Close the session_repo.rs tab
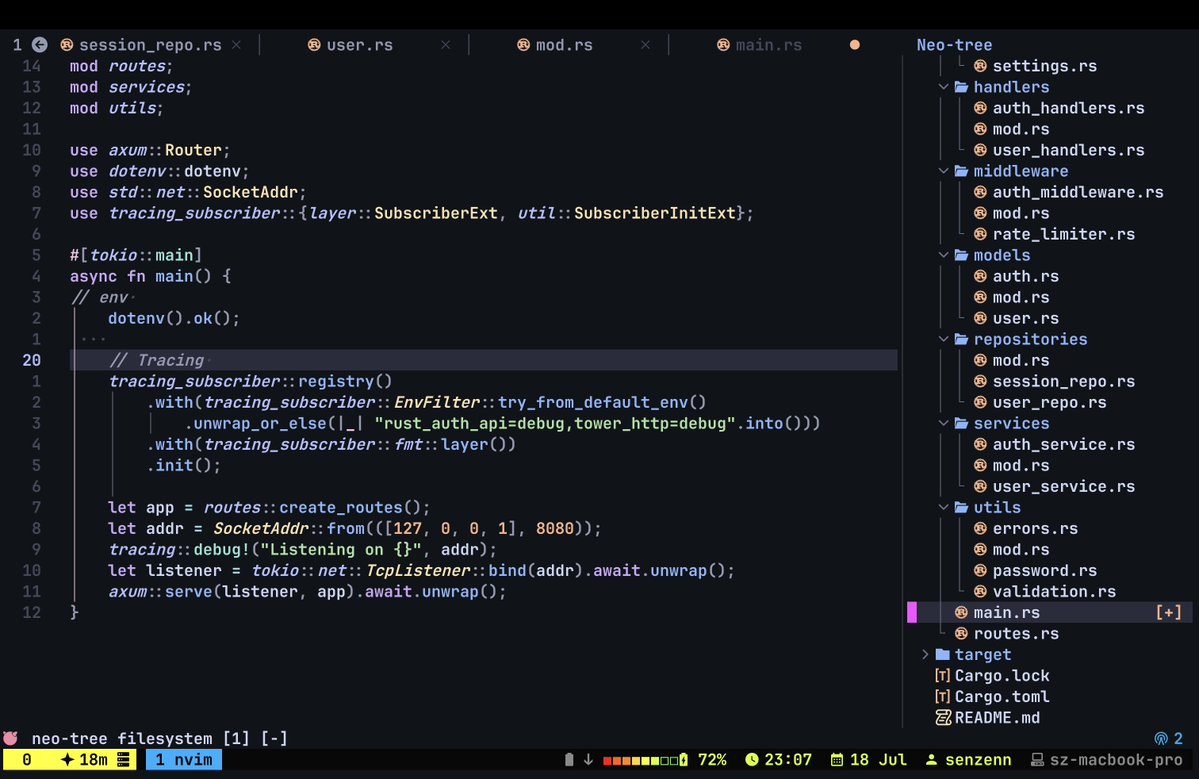1199x779 pixels. [236, 45]
